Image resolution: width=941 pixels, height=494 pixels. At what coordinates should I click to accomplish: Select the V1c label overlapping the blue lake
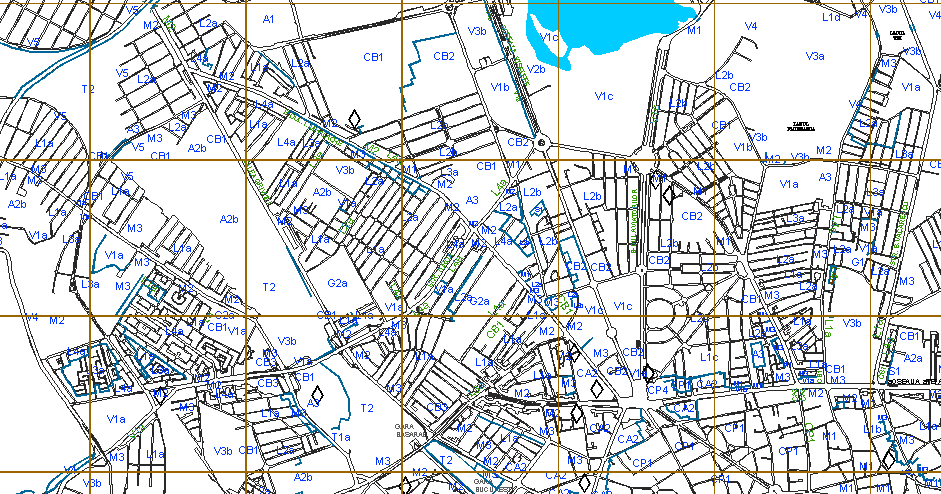click(549, 37)
